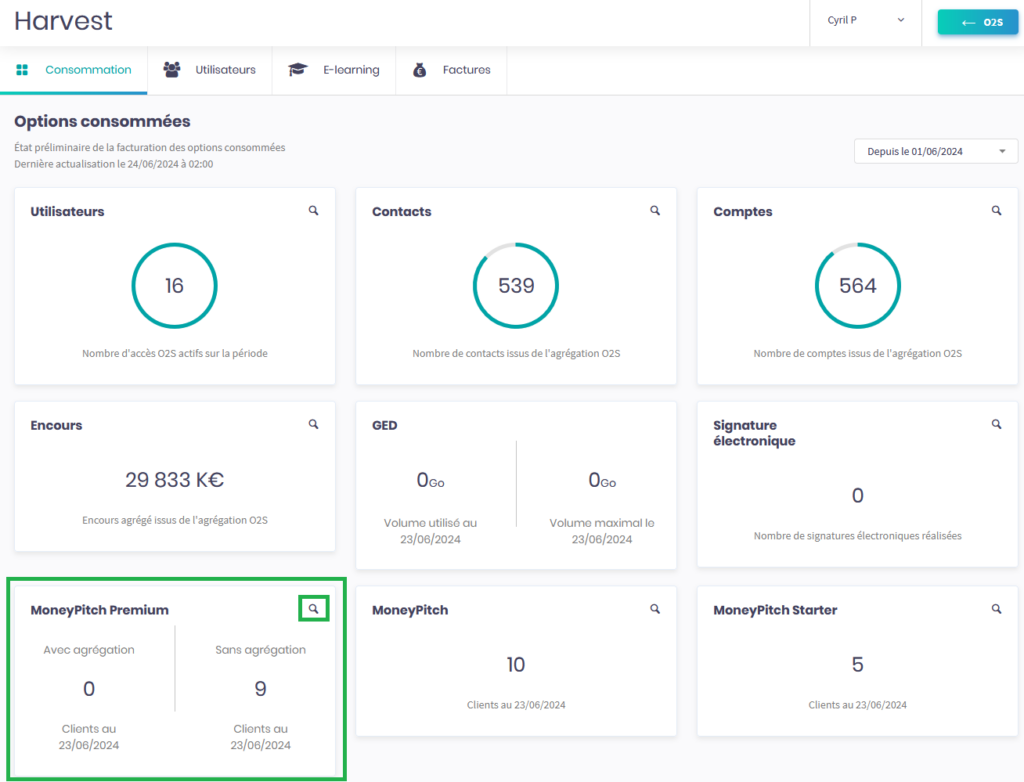Click the O2S back button
The image size is (1024, 782).
(977, 22)
